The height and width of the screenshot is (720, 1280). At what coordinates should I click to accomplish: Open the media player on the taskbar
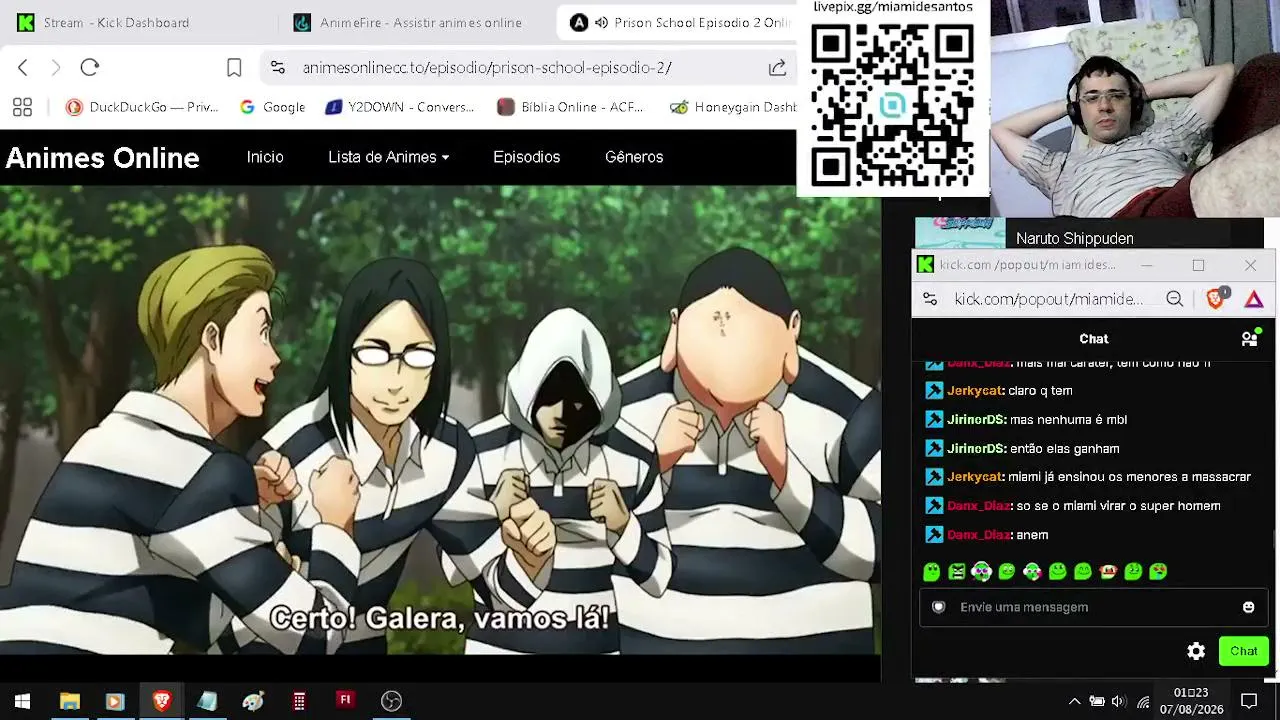click(114, 701)
